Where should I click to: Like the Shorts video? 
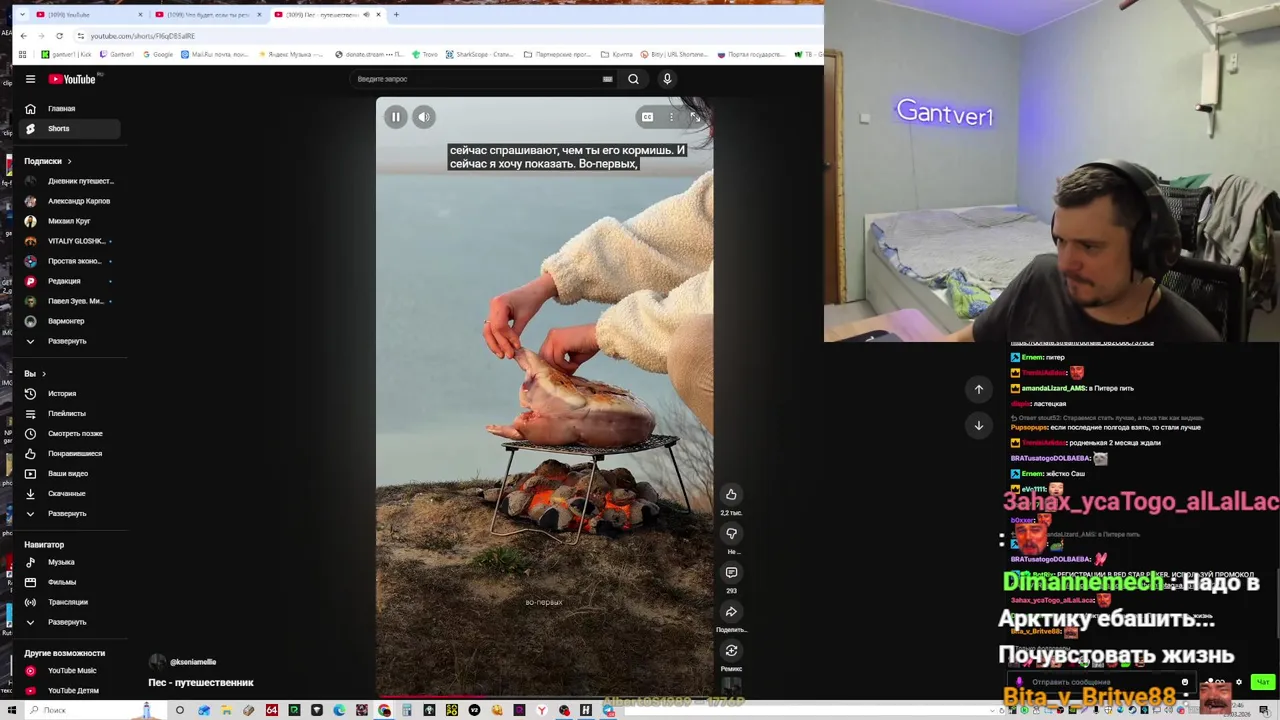[731, 494]
